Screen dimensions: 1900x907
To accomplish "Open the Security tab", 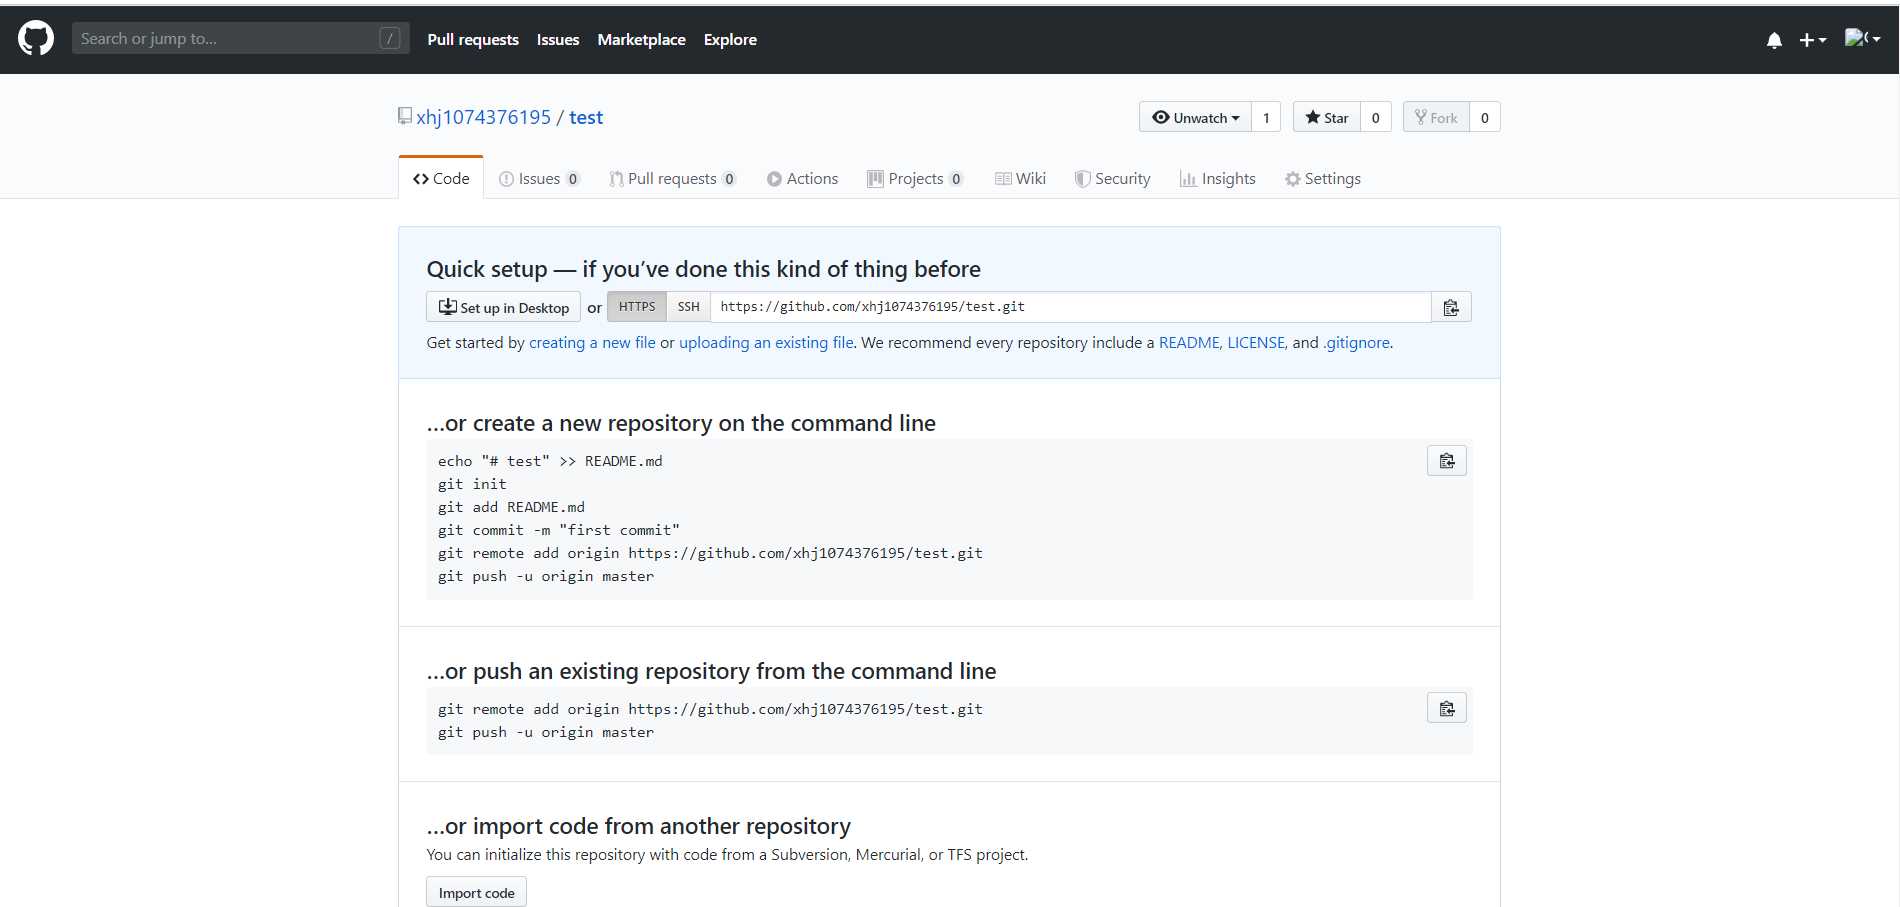I will [1112, 178].
